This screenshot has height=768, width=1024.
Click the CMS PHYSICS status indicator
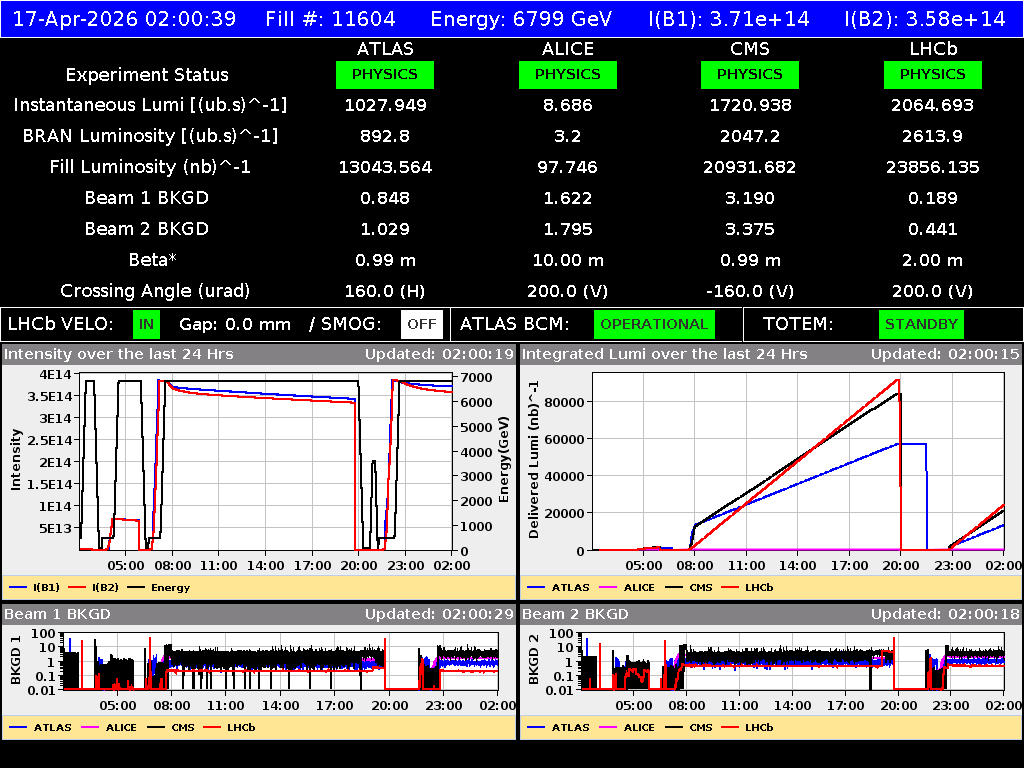click(x=750, y=74)
